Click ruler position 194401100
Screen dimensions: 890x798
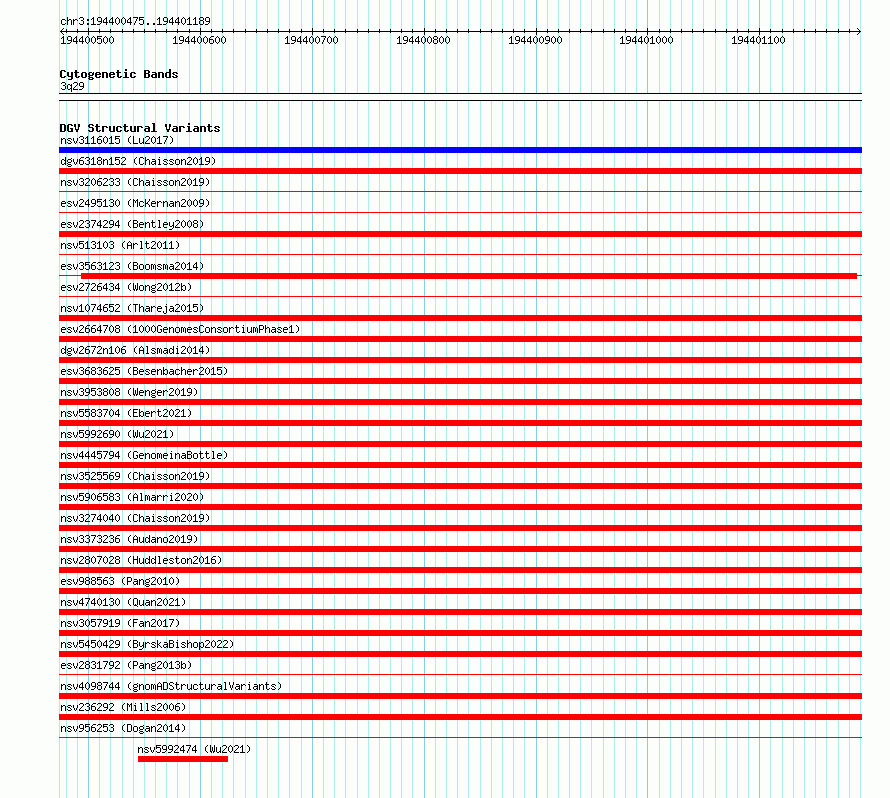(758, 40)
